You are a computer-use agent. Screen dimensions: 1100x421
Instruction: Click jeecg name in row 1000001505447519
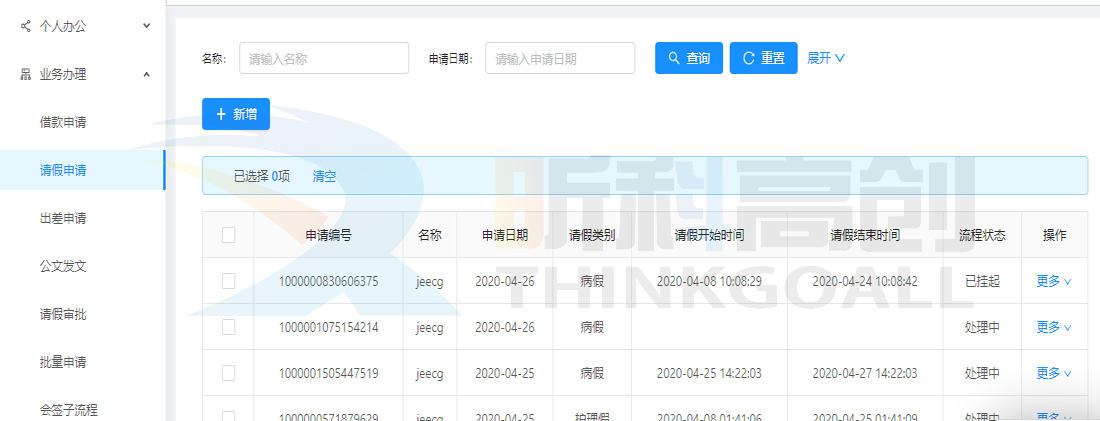coord(429,374)
